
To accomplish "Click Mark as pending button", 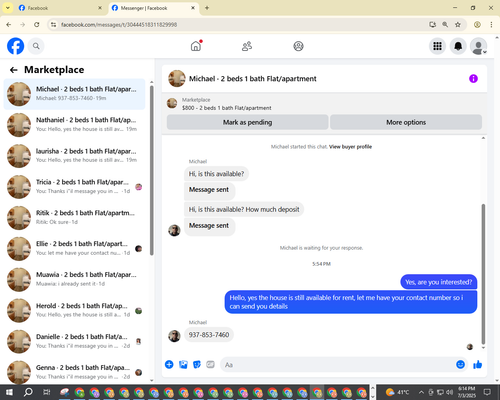I will tap(247, 122).
